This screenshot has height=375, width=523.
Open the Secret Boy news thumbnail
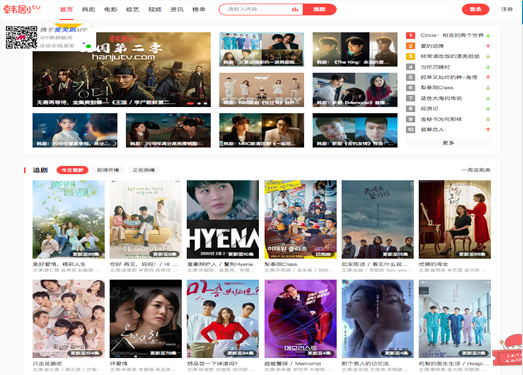click(x=262, y=90)
